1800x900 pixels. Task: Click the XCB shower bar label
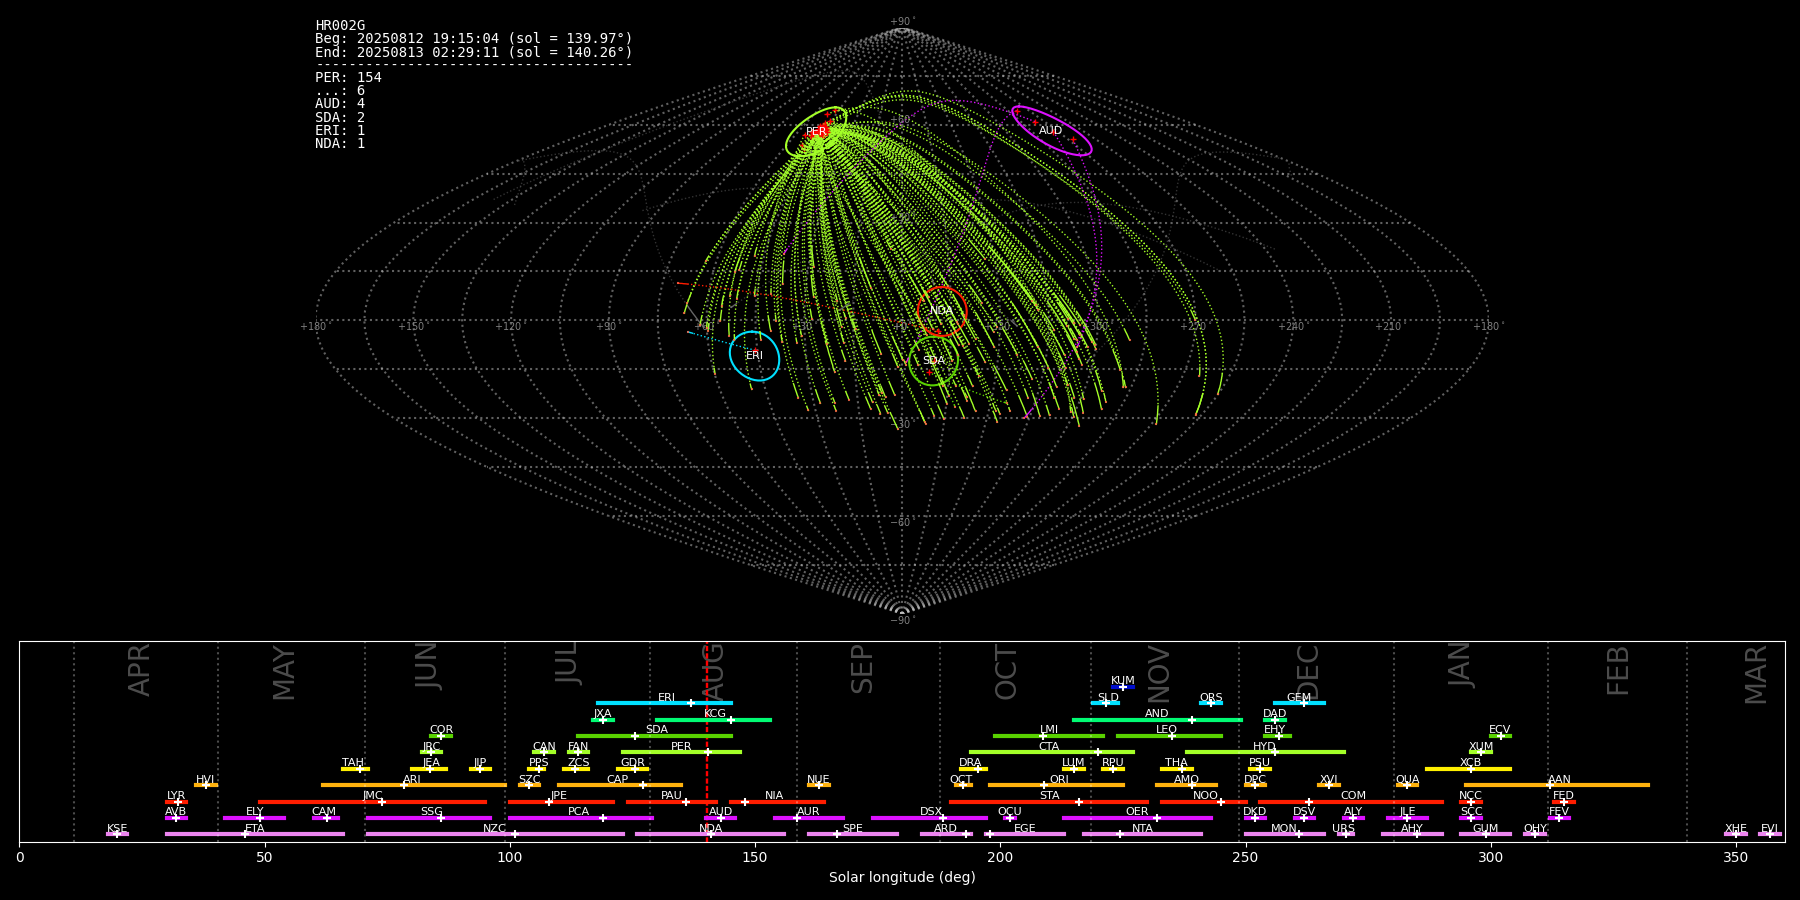(x=1470, y=763)
